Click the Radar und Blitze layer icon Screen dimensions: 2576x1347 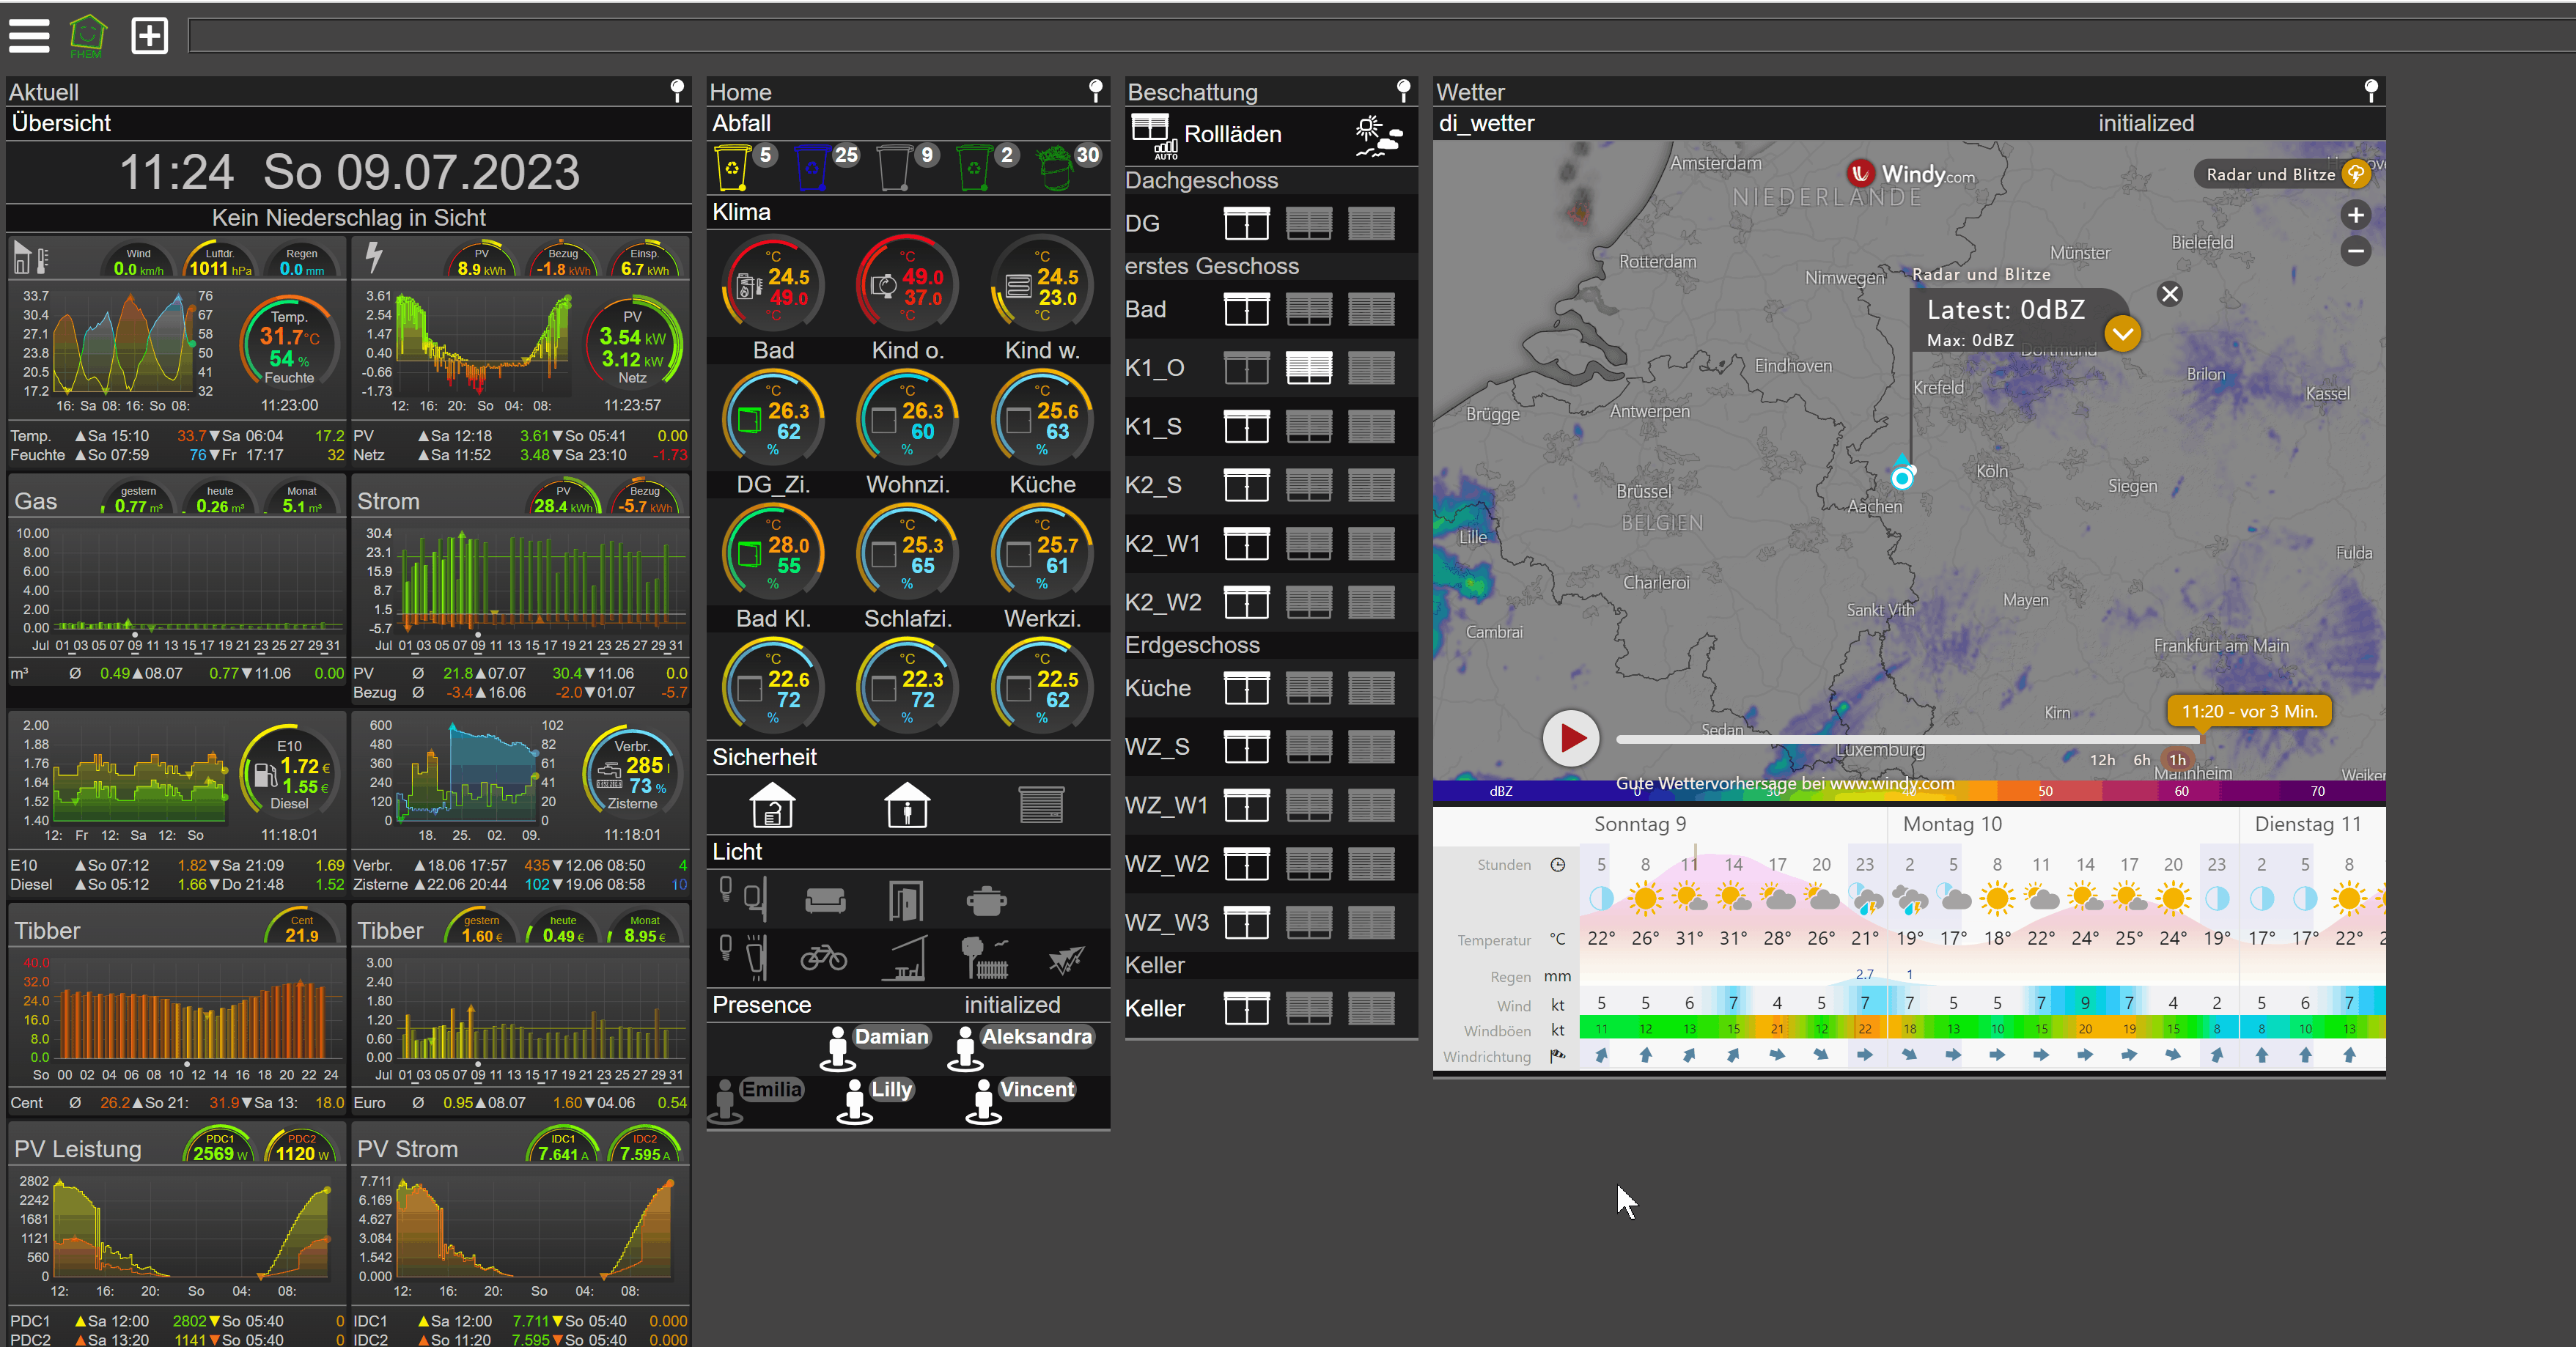click(2357, 174)
